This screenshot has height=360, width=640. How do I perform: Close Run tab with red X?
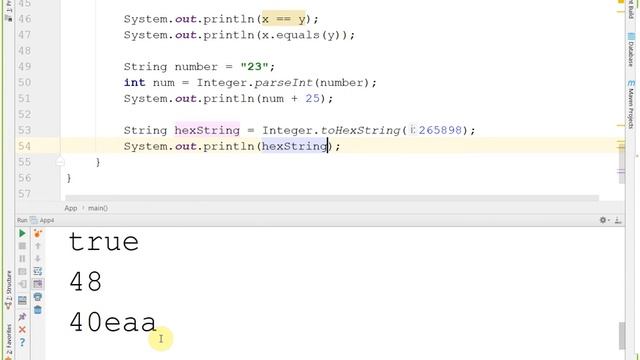click(x=22, y=330)
